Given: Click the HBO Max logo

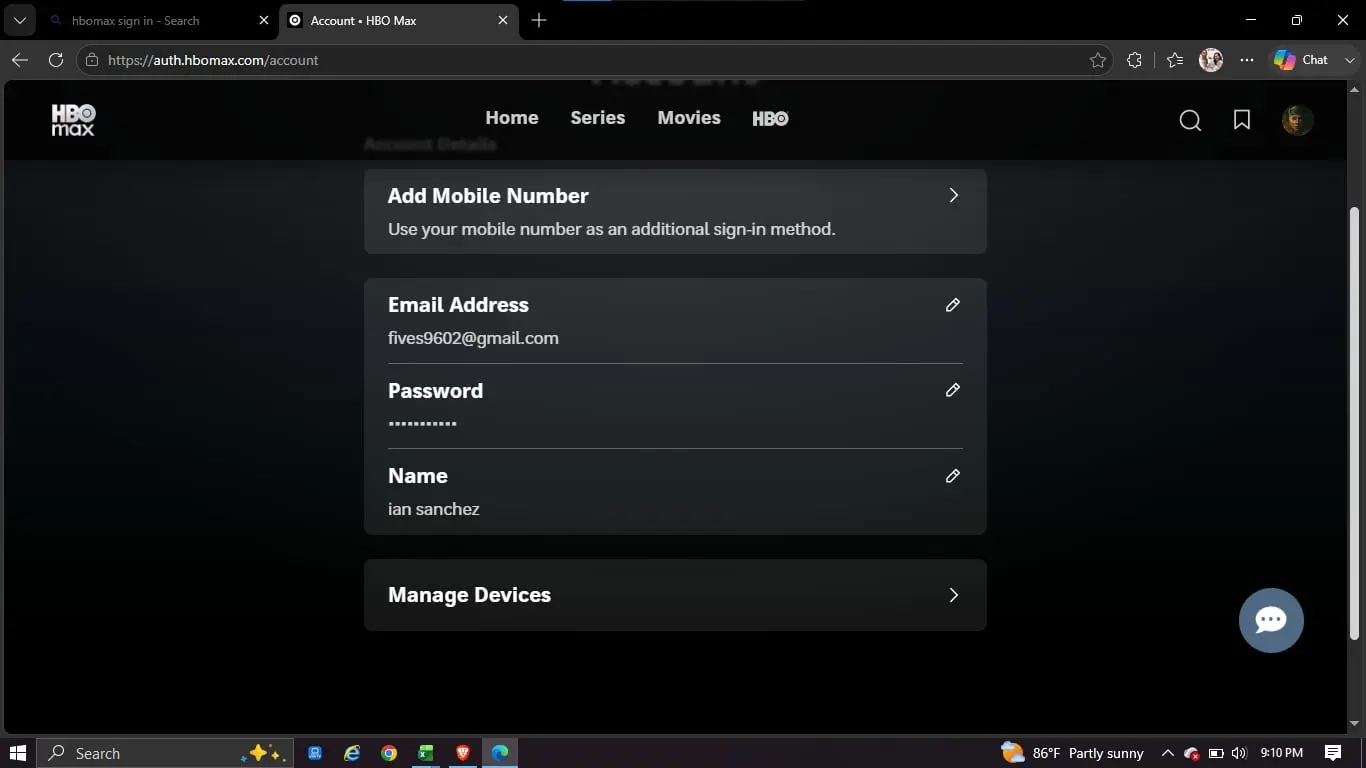Looking at the screenshot, I should click(73, 119).
